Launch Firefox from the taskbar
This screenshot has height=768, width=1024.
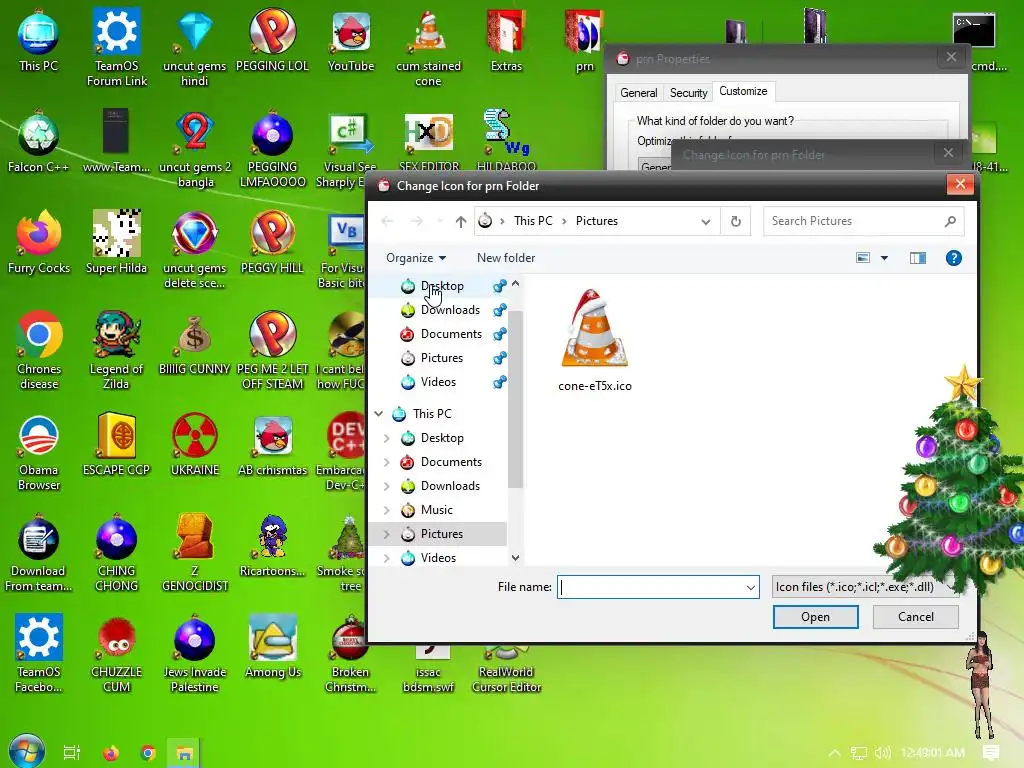point(111,753)
